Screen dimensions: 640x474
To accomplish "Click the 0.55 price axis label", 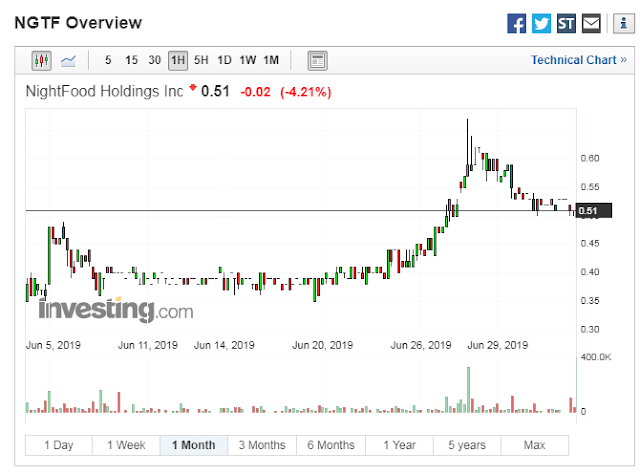I will pos(590,187).
